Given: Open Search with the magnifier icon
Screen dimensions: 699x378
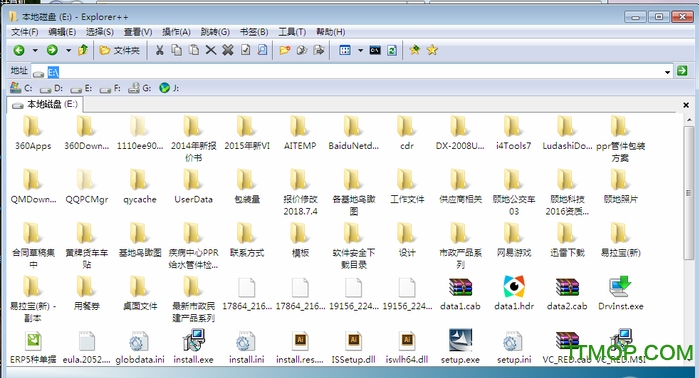Looking at the screenshot, I should pyautogui.click(x=263, y=50).
